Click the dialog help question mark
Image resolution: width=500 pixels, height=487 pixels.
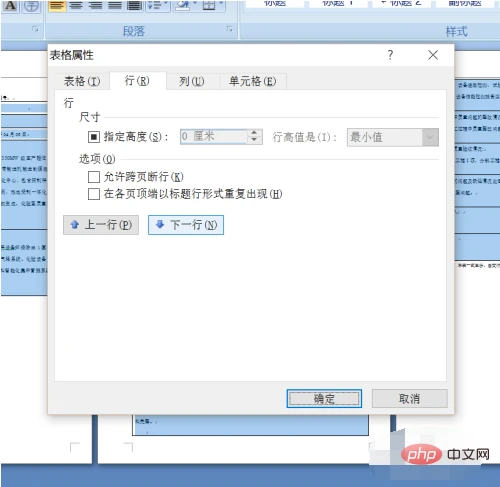(390, 54)
